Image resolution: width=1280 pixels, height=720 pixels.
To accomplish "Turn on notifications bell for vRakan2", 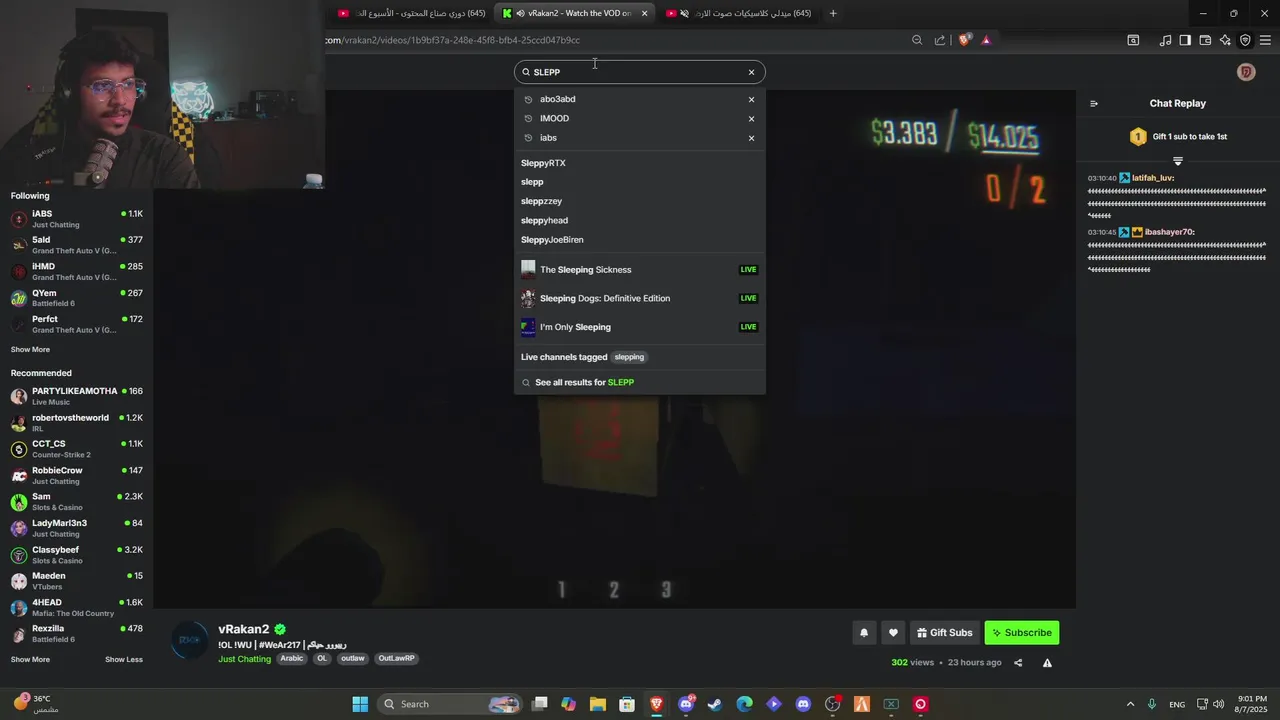I will [x=864, y=632].
